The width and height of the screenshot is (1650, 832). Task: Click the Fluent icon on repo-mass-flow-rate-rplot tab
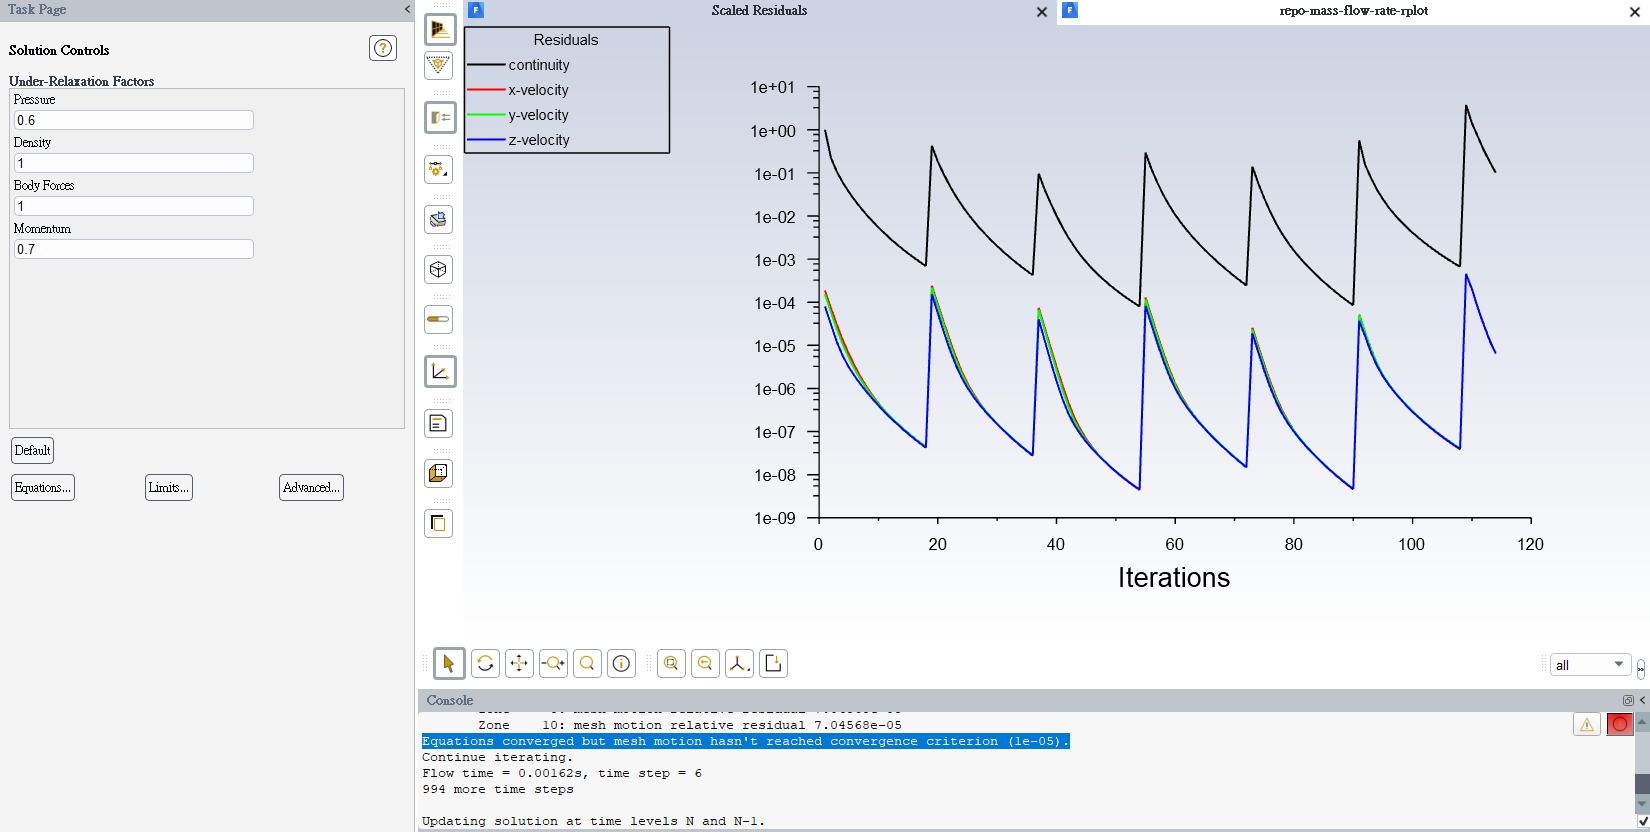pyautogui.click(x=1070, y=10)
